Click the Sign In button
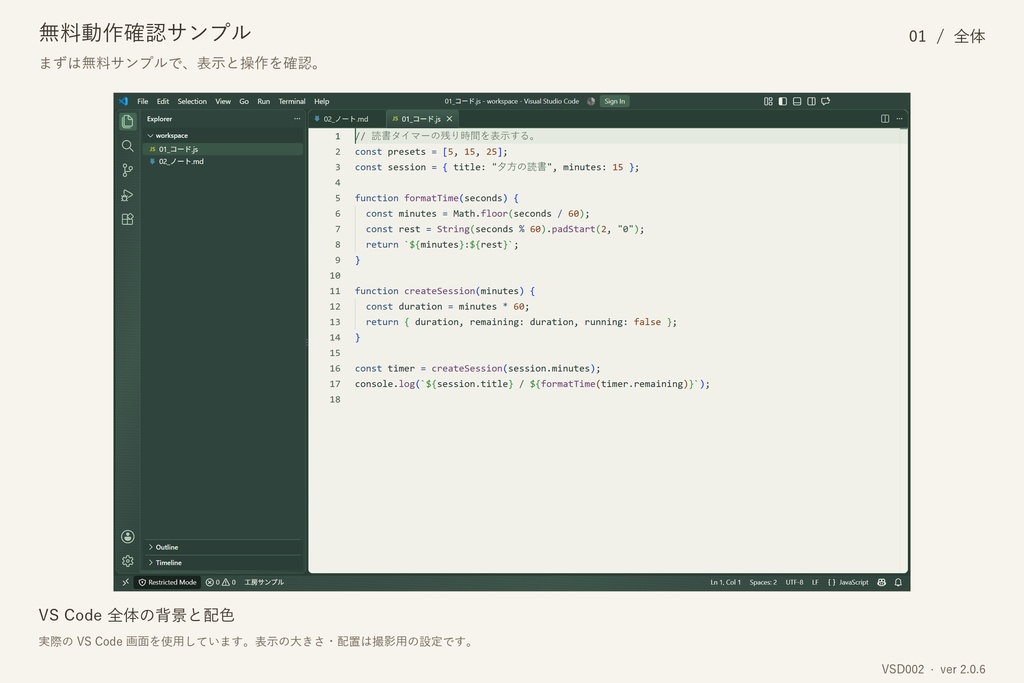Viewport: 1024px width, 683px height. point(615,101)
